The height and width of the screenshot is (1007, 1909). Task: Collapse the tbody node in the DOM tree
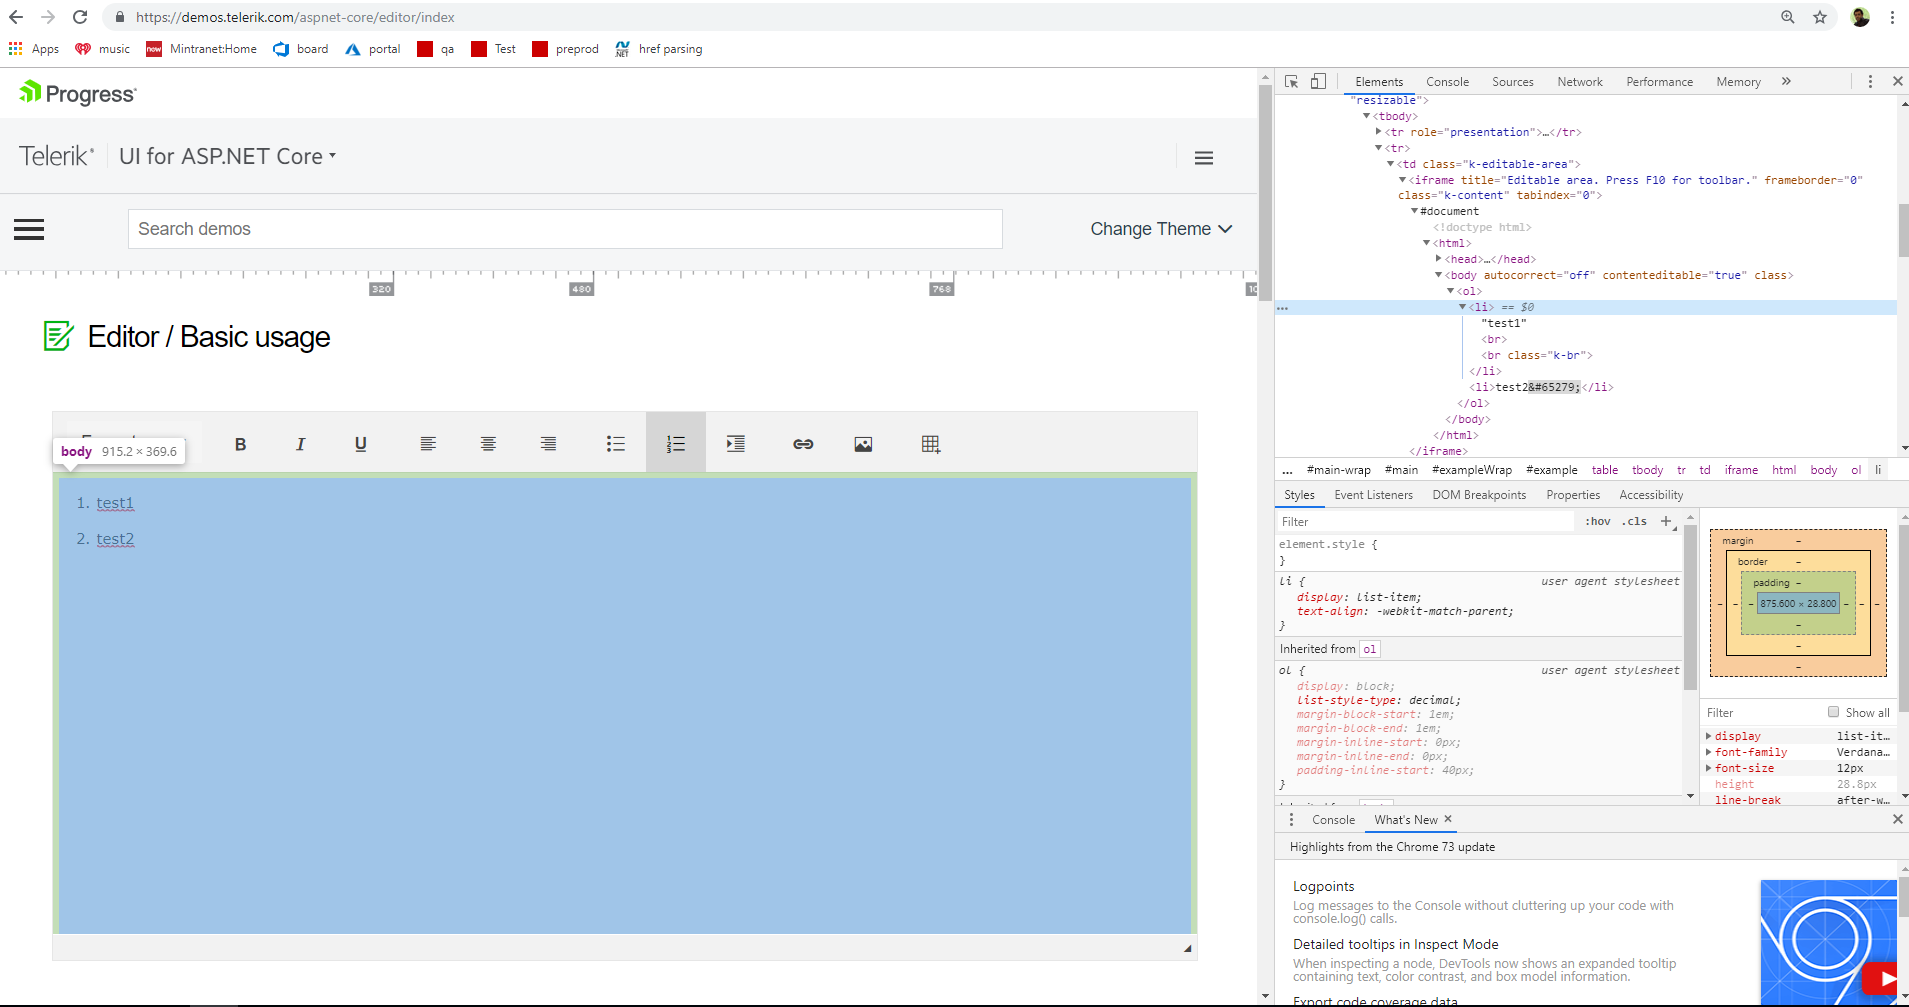(1367, 116)
